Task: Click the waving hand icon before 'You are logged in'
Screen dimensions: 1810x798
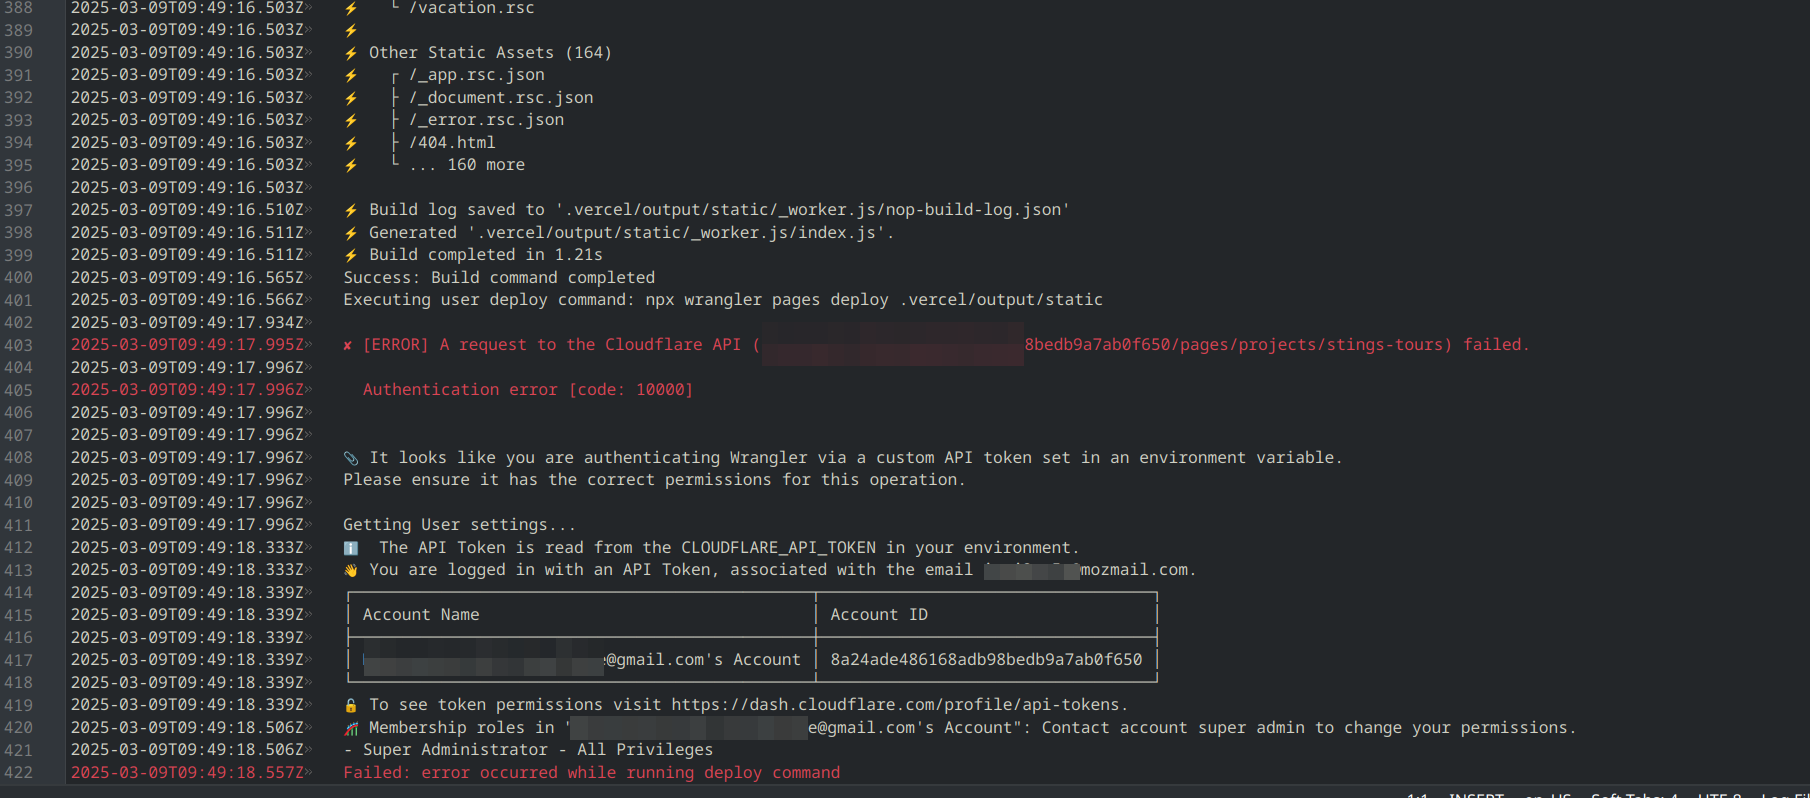Action: point(351,570)
